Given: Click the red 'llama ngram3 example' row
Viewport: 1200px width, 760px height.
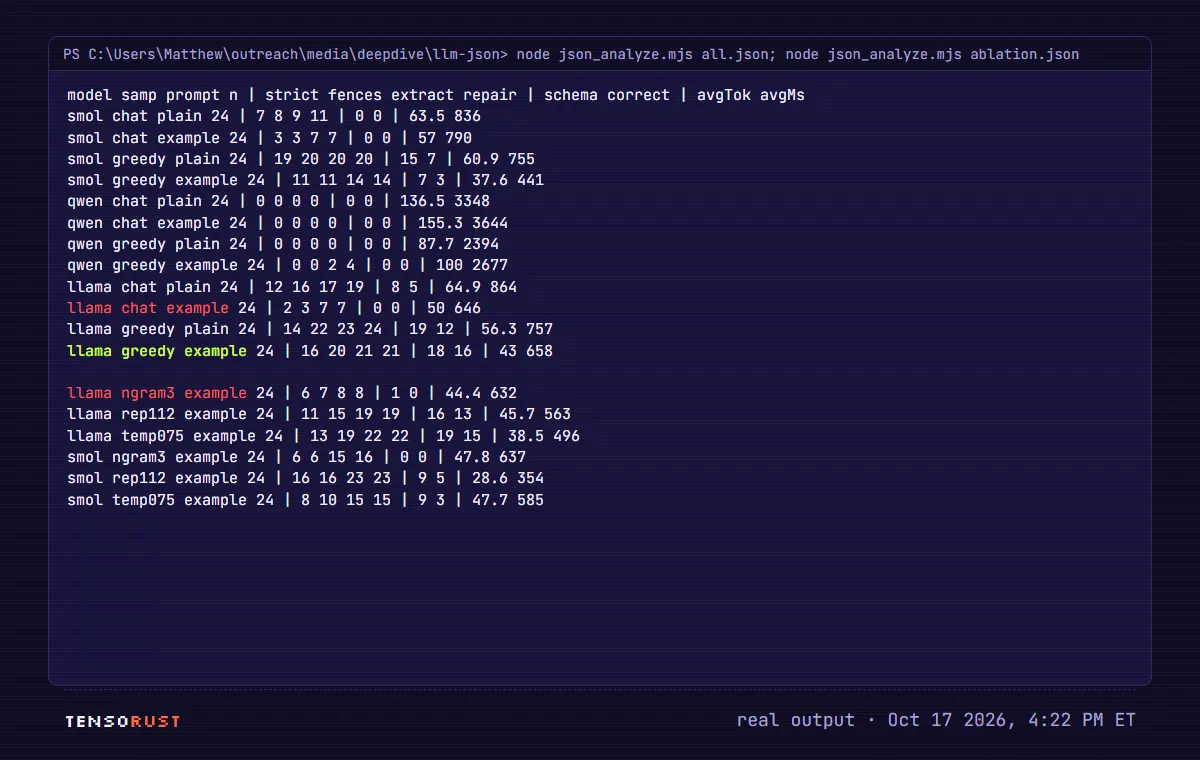Looking at the screenshot, I should click(292, 393).
